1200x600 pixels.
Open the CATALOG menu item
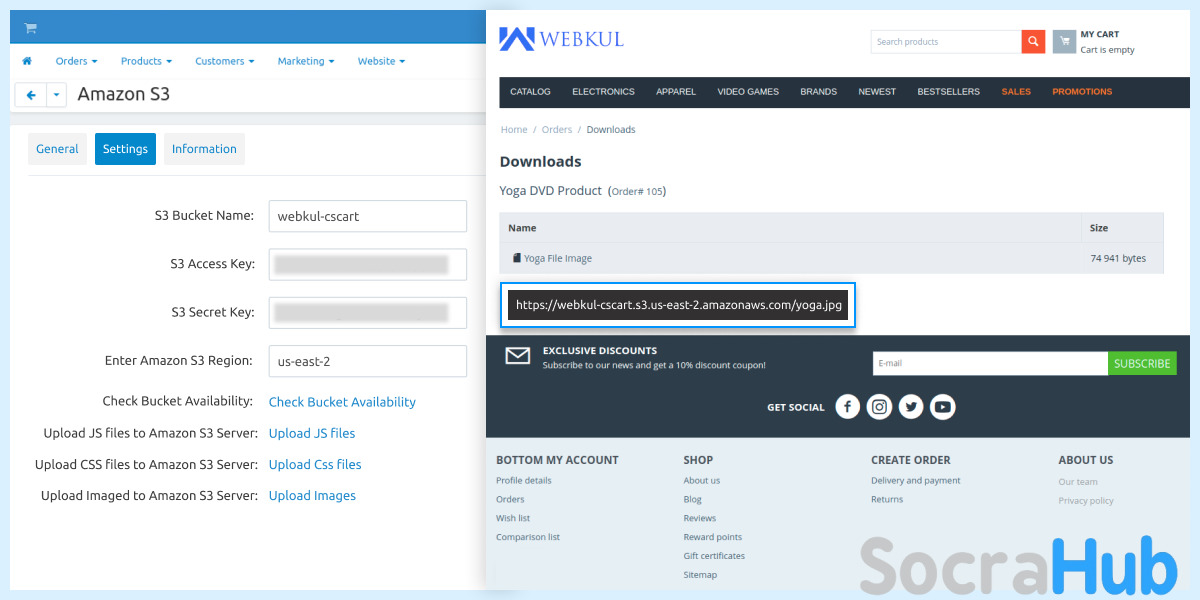[x=530, y=92]
